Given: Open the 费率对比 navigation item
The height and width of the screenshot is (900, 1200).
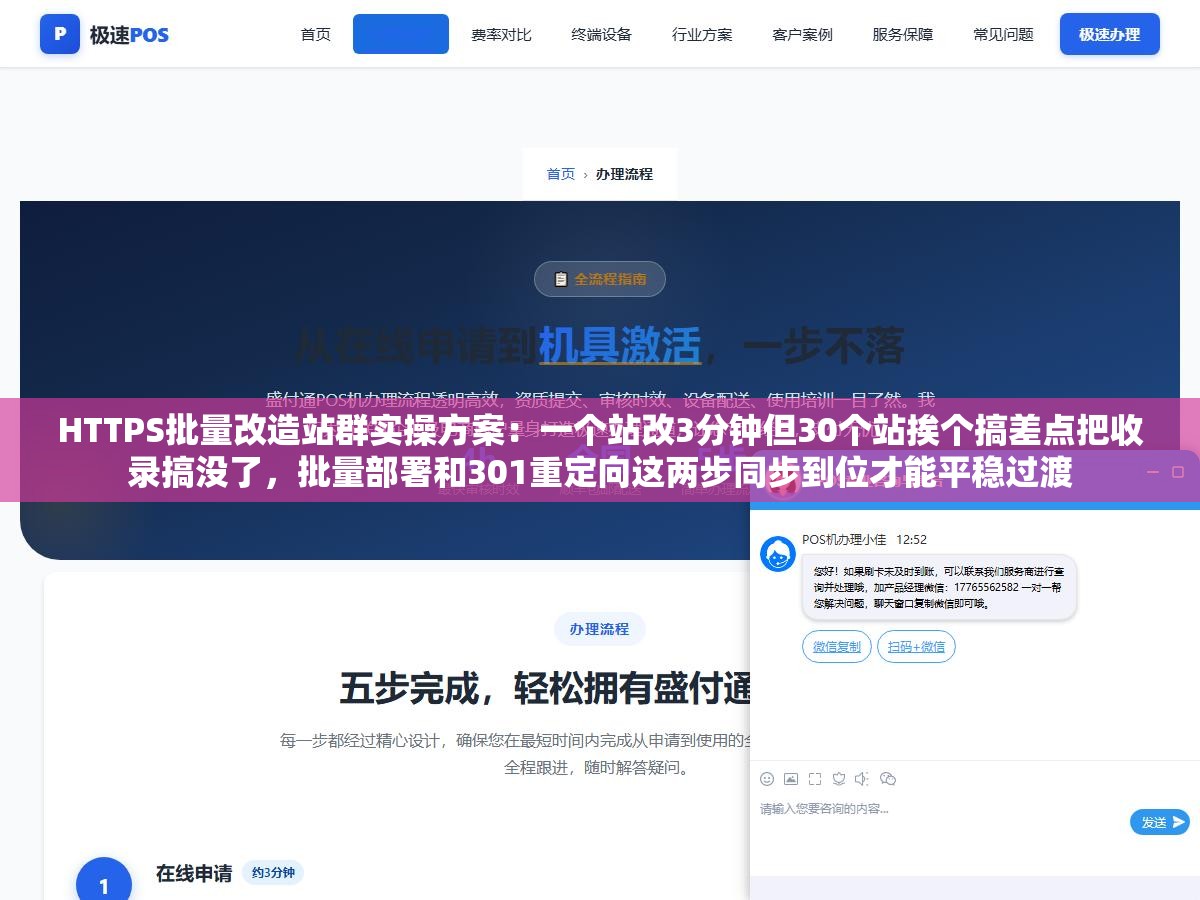Looking at the screenshot, I should click(x=502, y=34).
